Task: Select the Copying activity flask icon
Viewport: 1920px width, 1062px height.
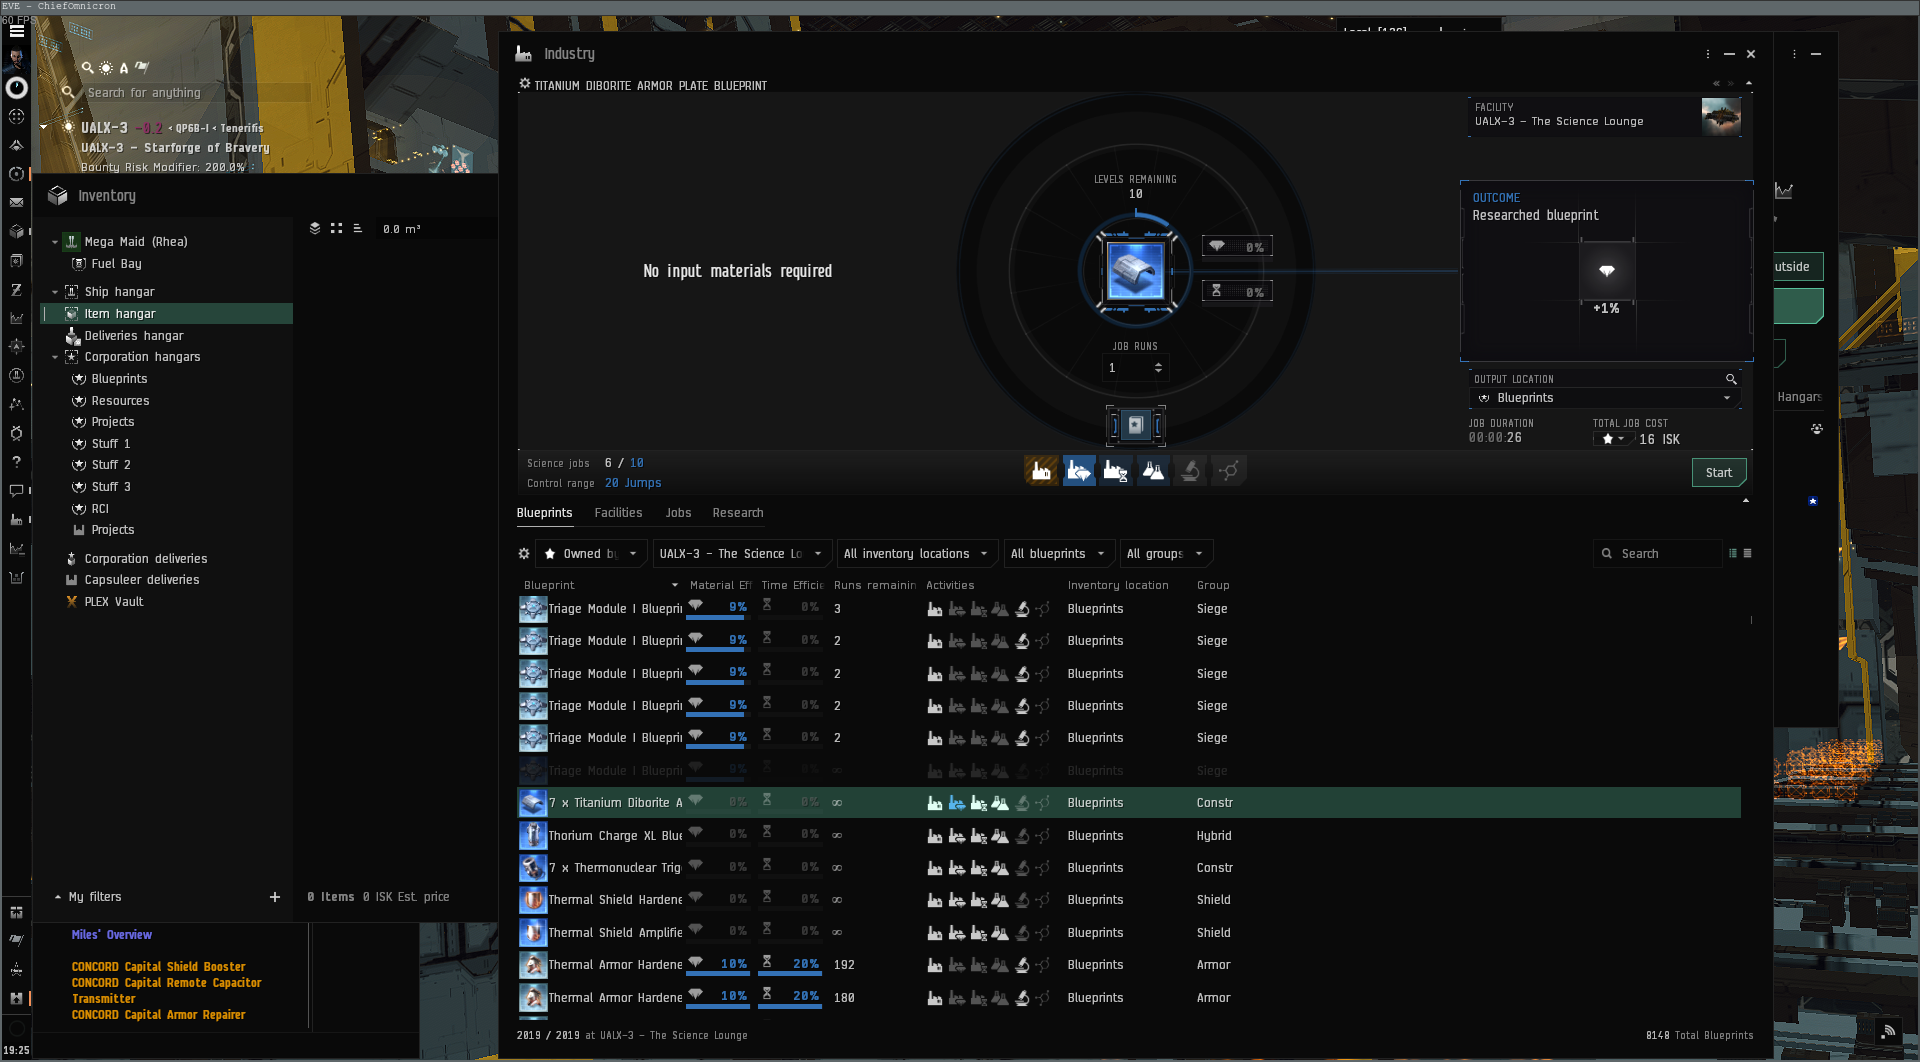Action: 1153,471
